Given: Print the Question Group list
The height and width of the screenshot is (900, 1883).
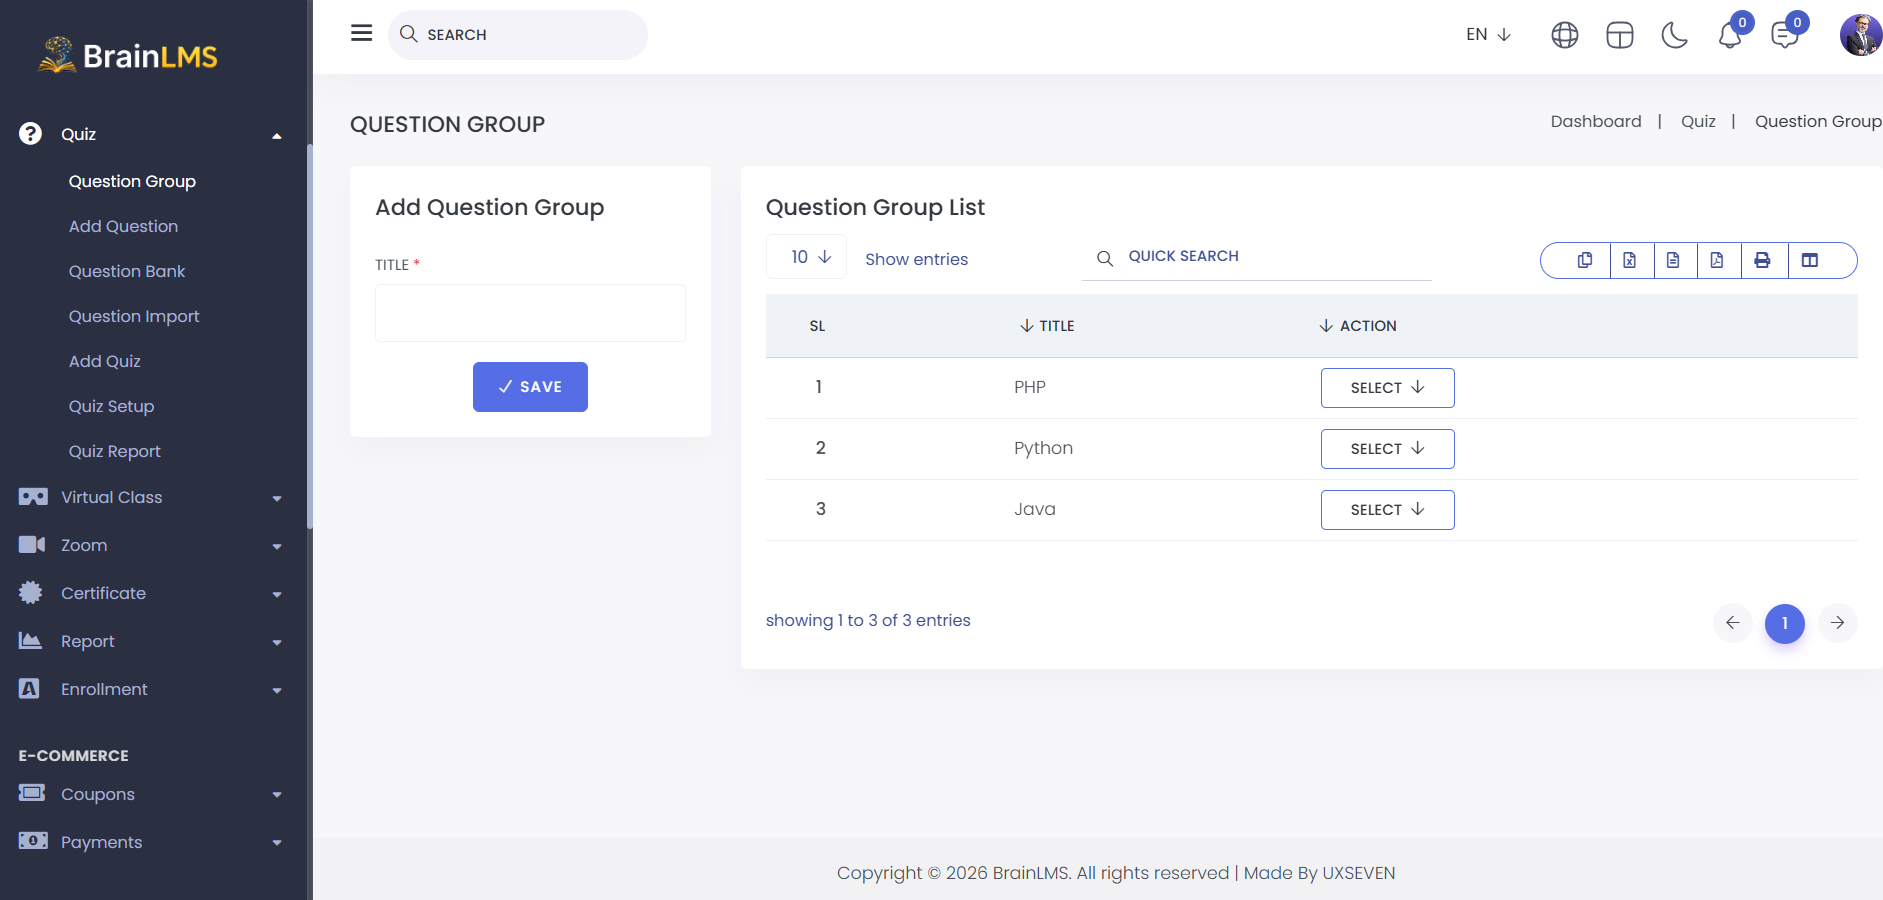Looking at the screenshot, I should 1763,260.
